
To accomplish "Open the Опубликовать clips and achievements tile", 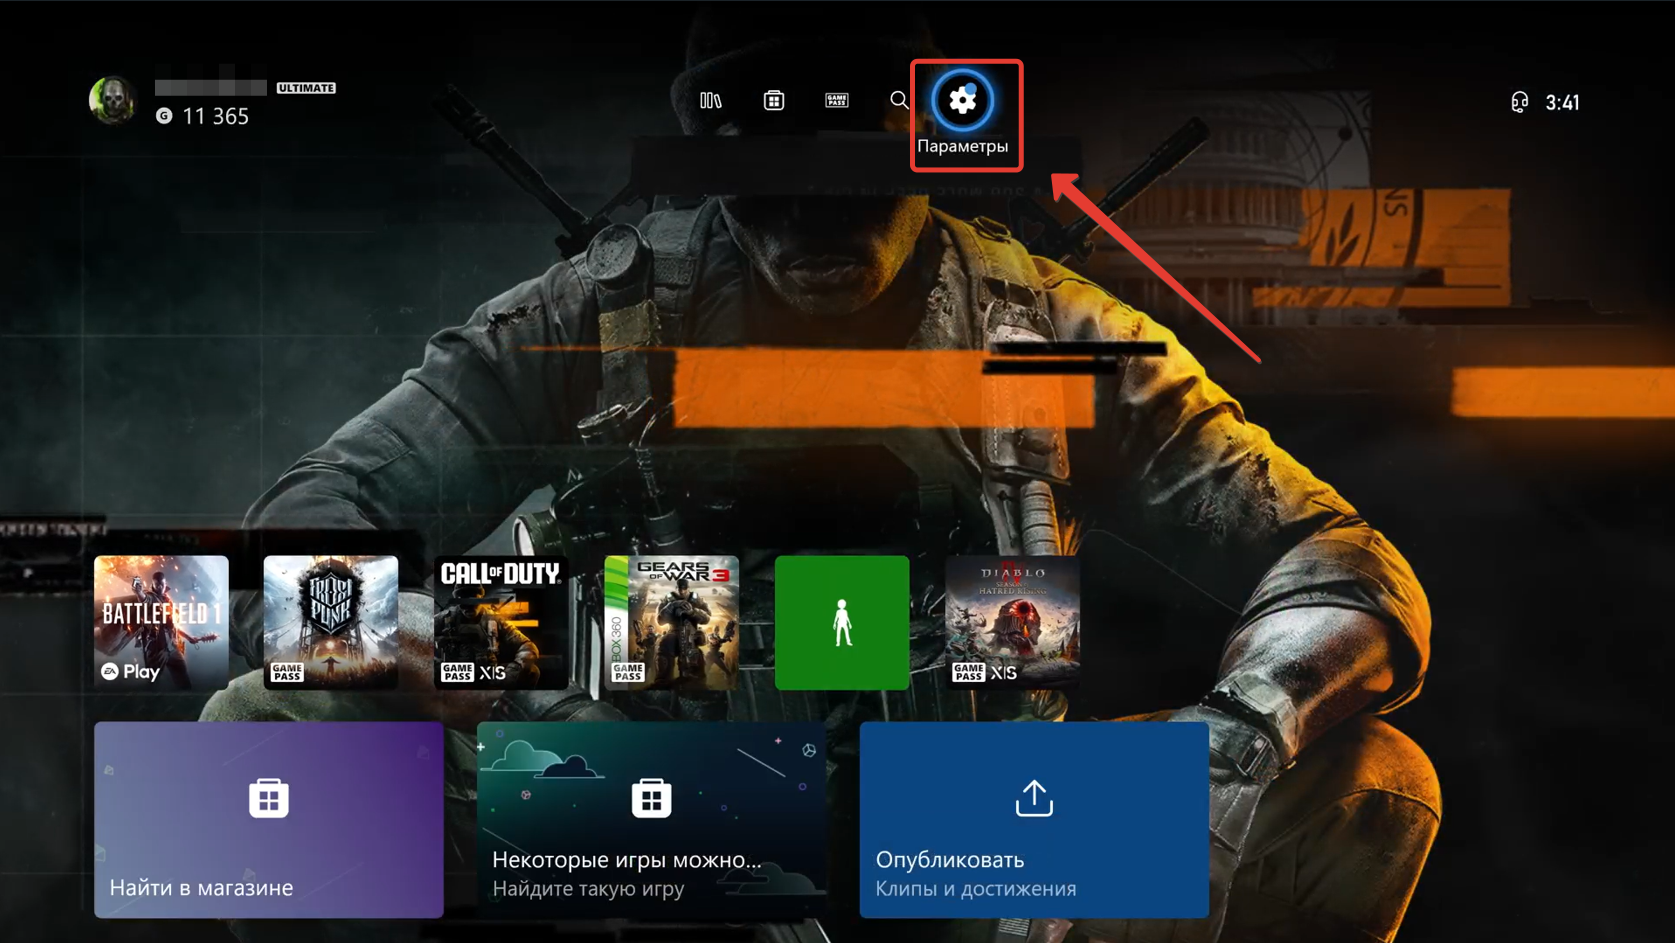I will 1034,819.
